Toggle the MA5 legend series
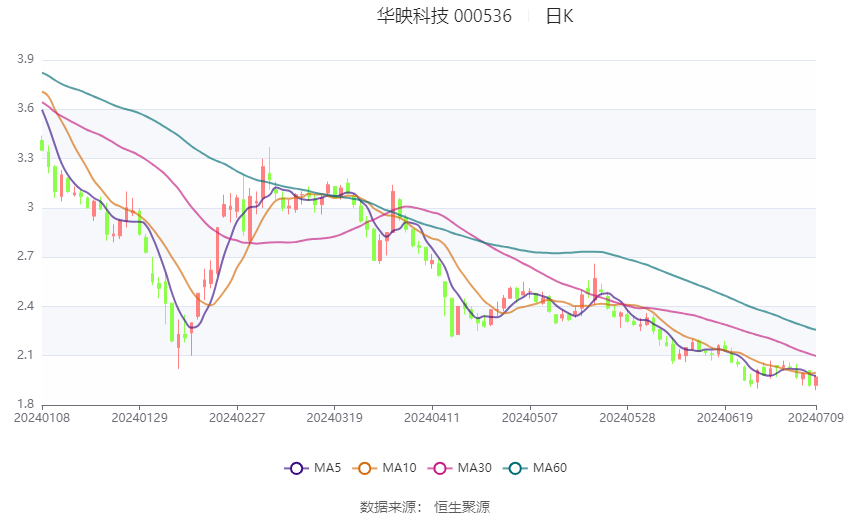This screenshot has width=850, height=517. (x=313, y=468)
